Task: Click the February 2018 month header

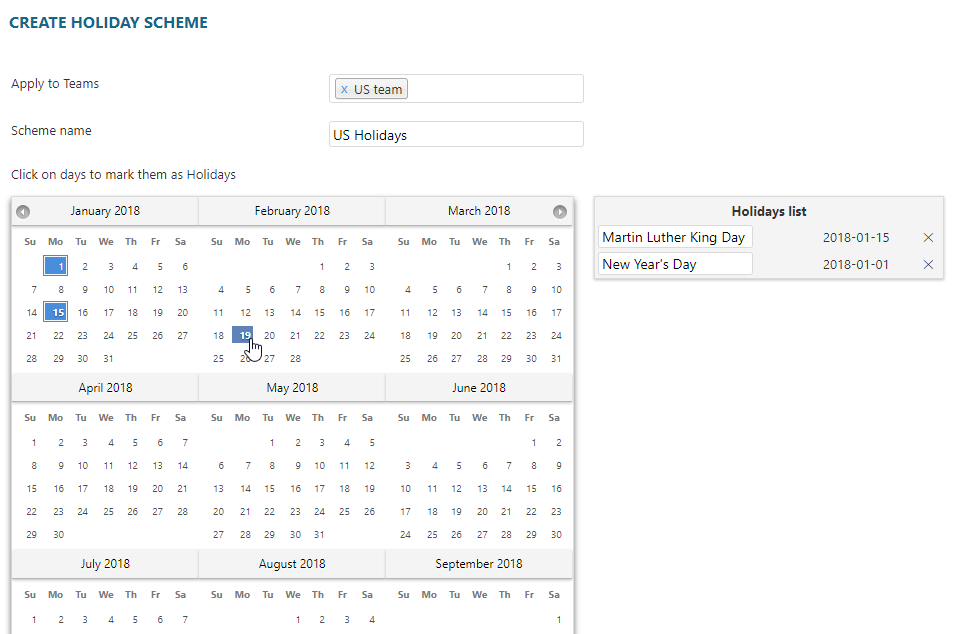Action: click(292, 211)
